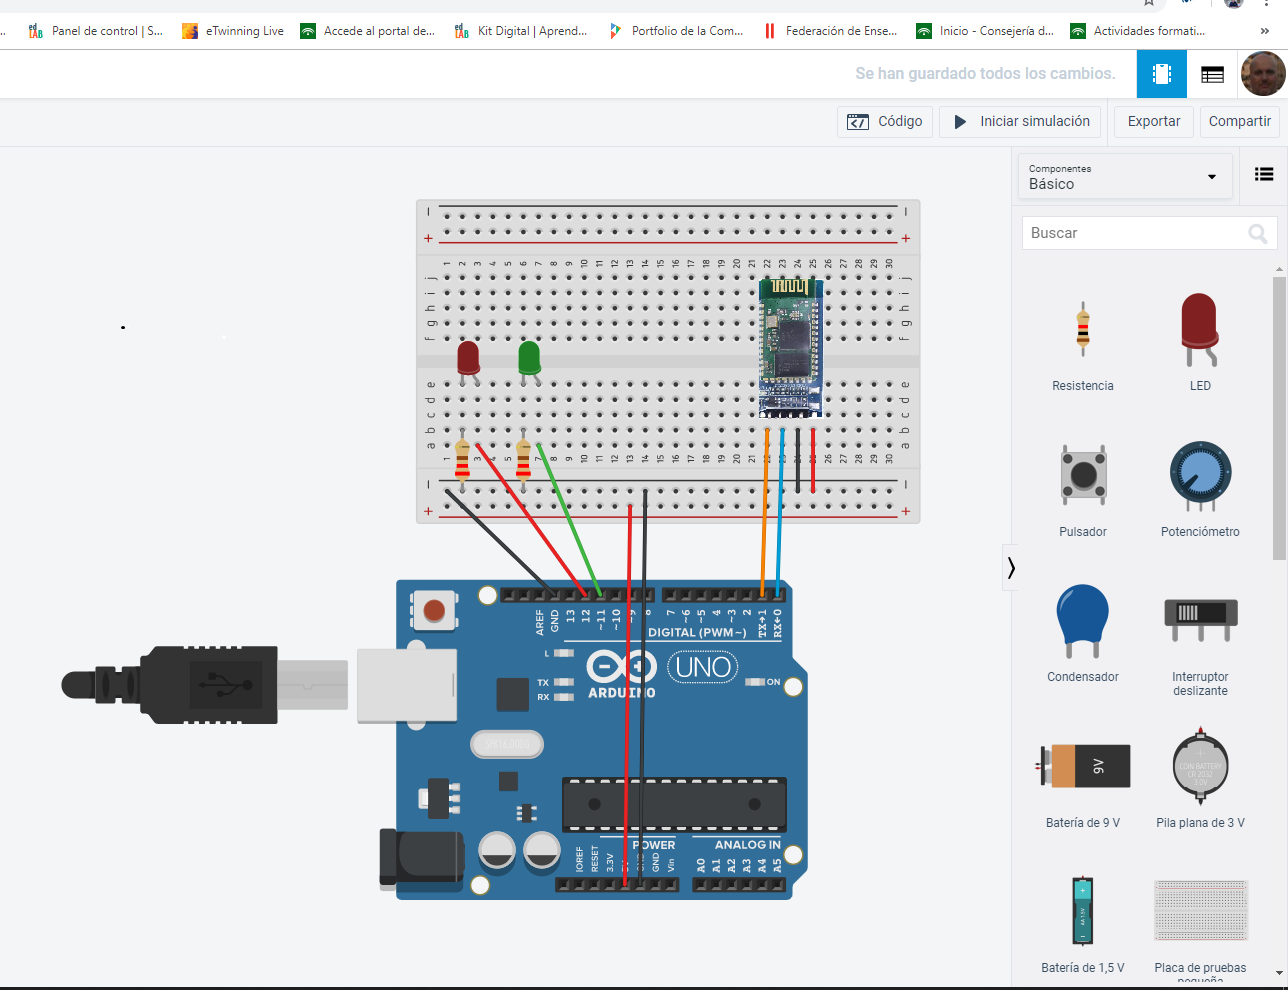
Task: Open Componentes Básico dropdown
Action: (x=1125, y=177)
